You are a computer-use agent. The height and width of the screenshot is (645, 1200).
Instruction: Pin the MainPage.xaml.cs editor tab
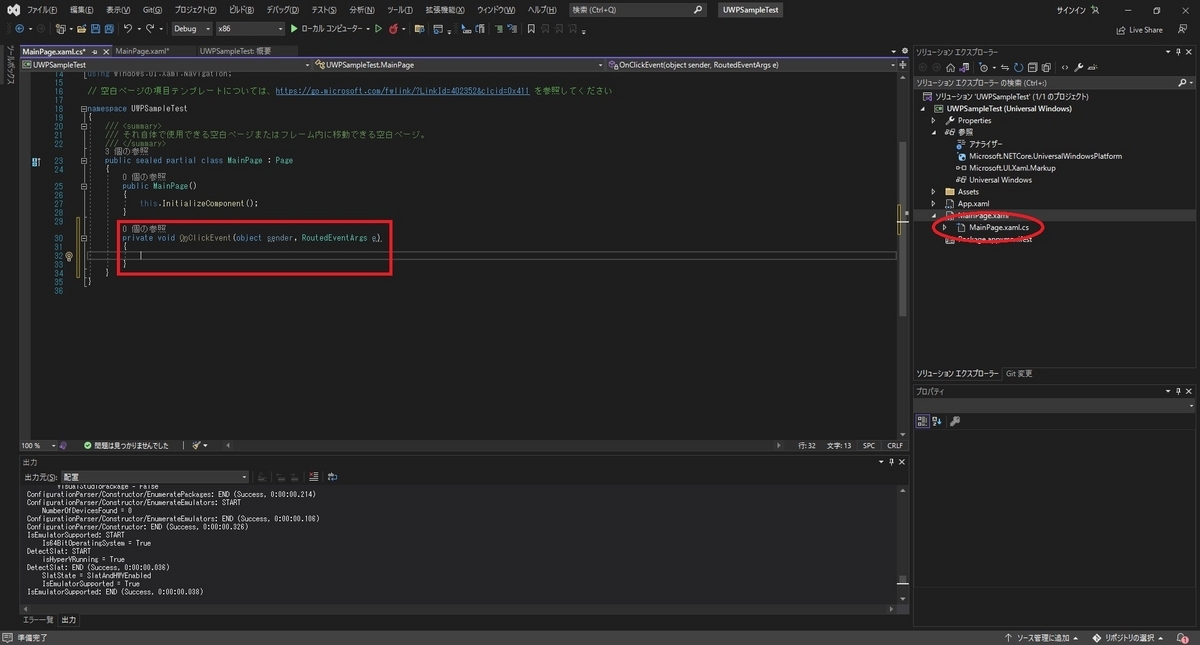95,51
